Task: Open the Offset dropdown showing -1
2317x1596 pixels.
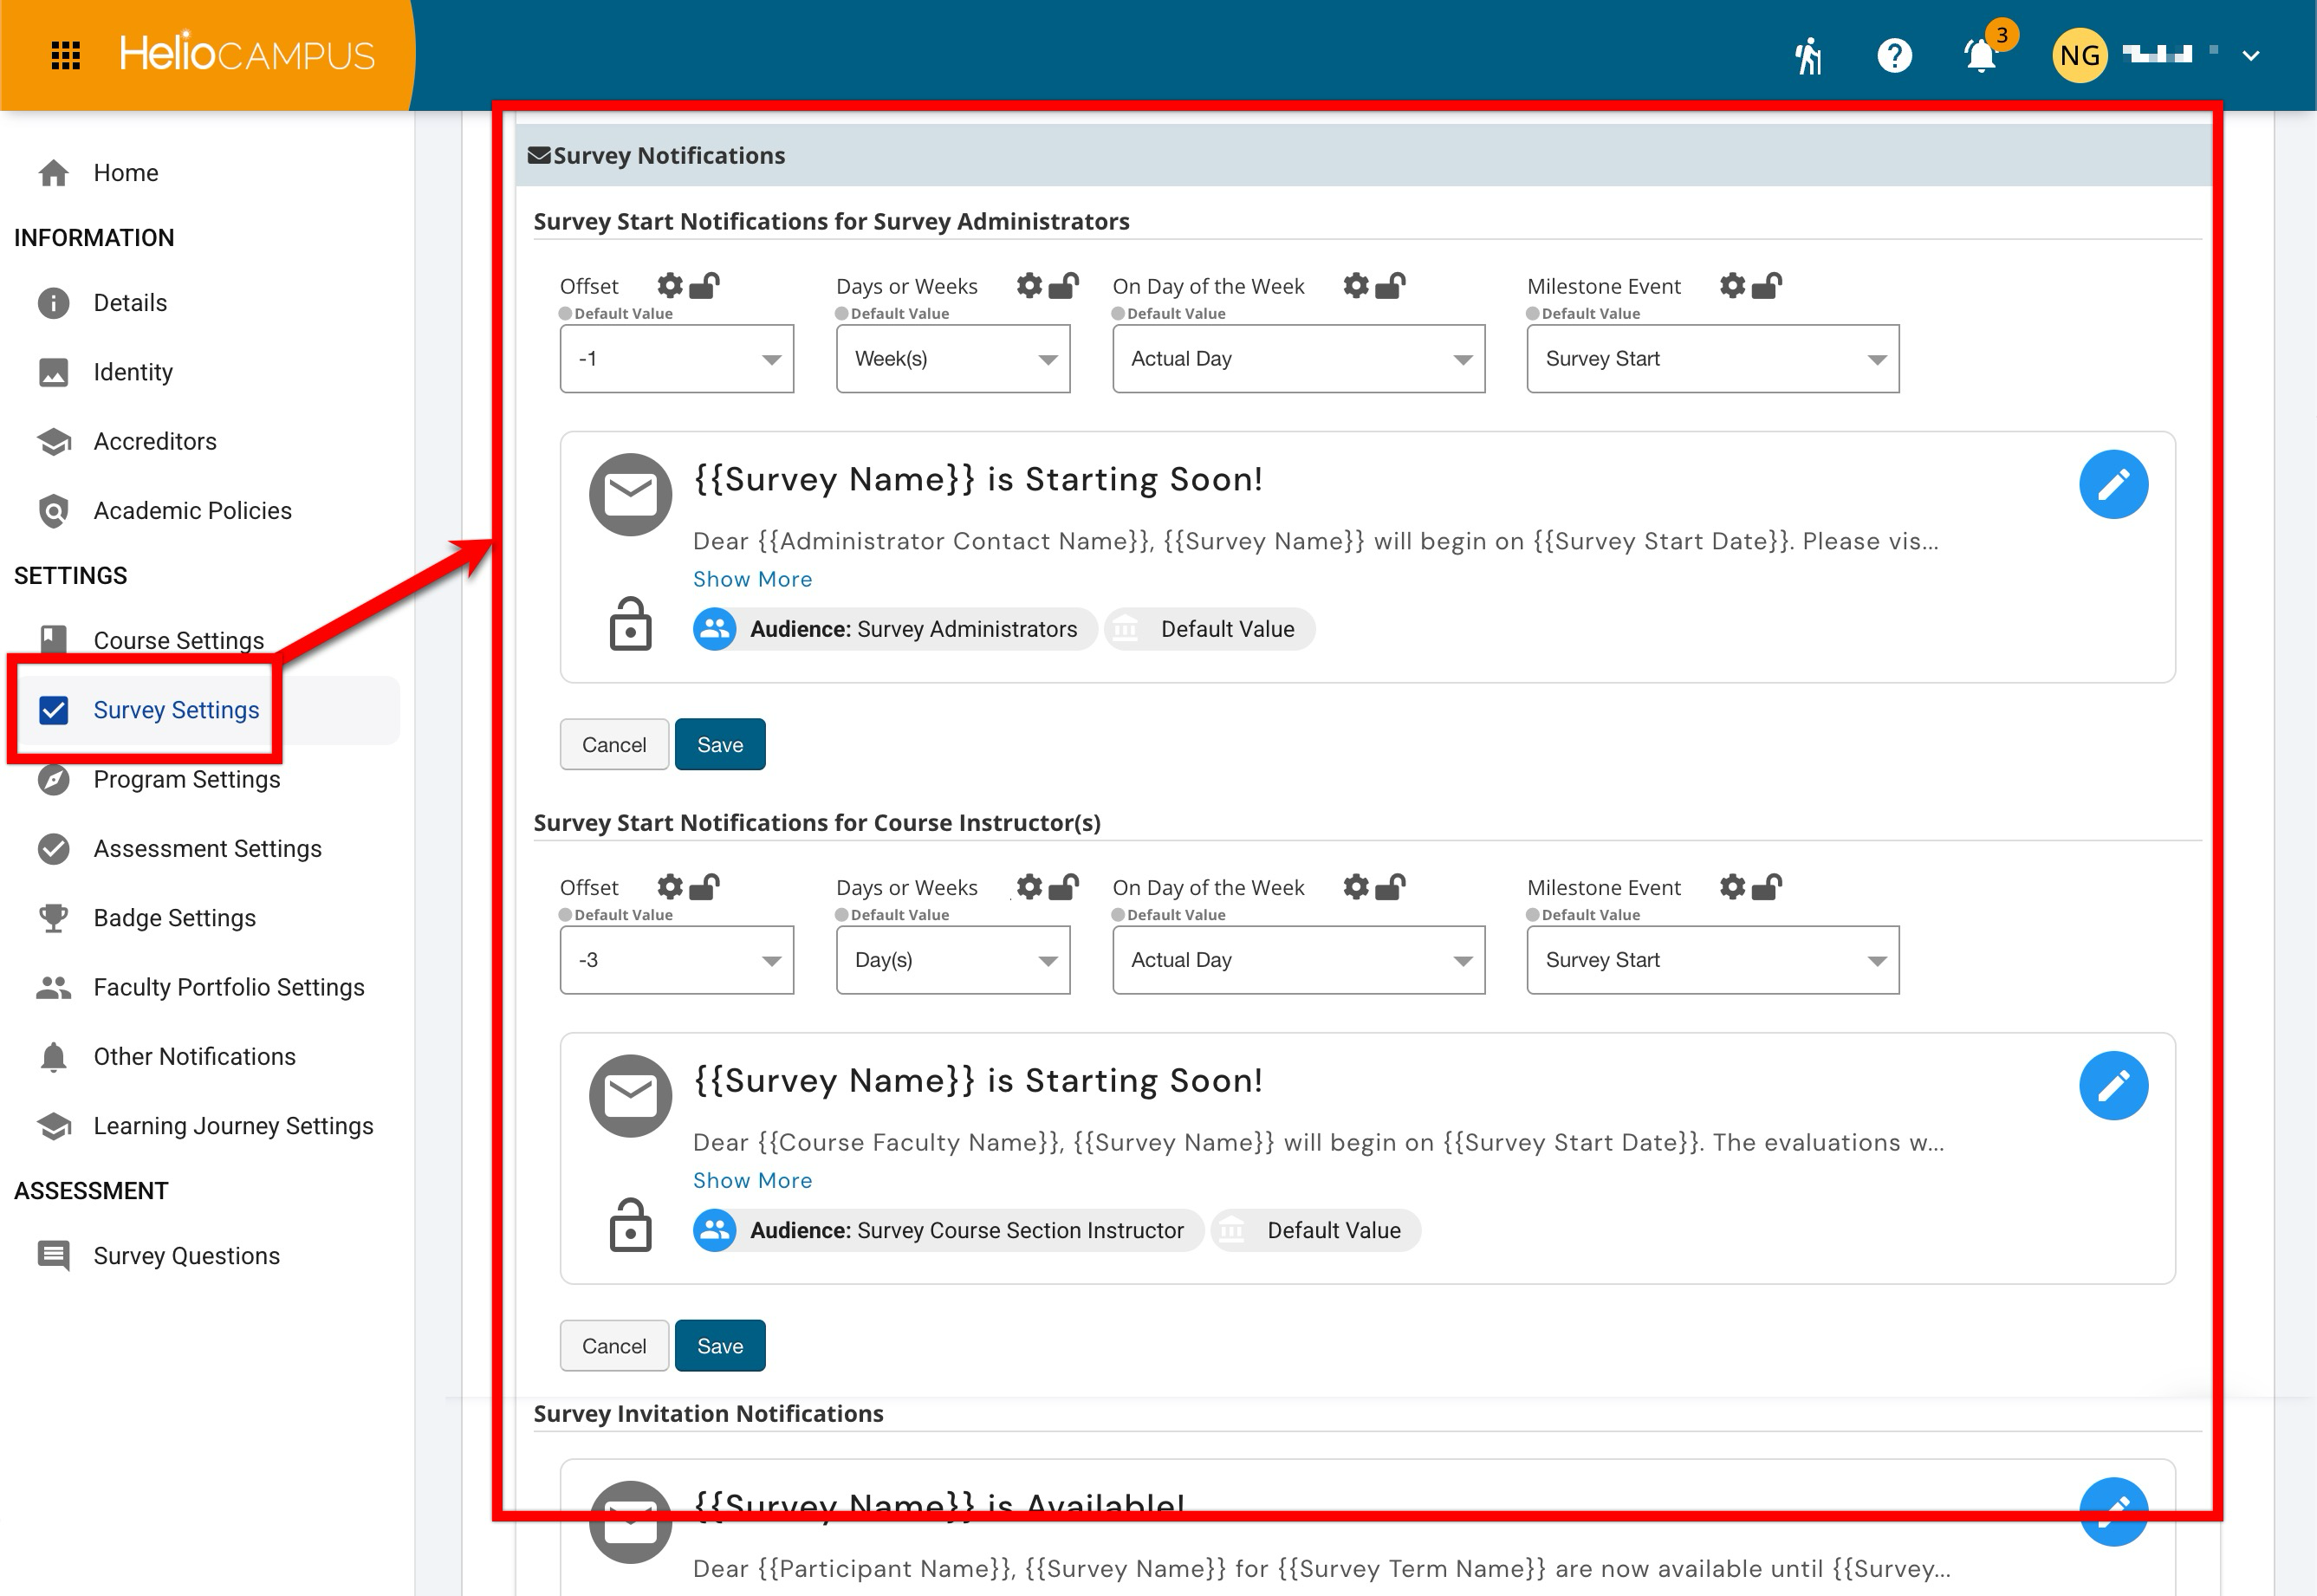Action: point(677,359)
